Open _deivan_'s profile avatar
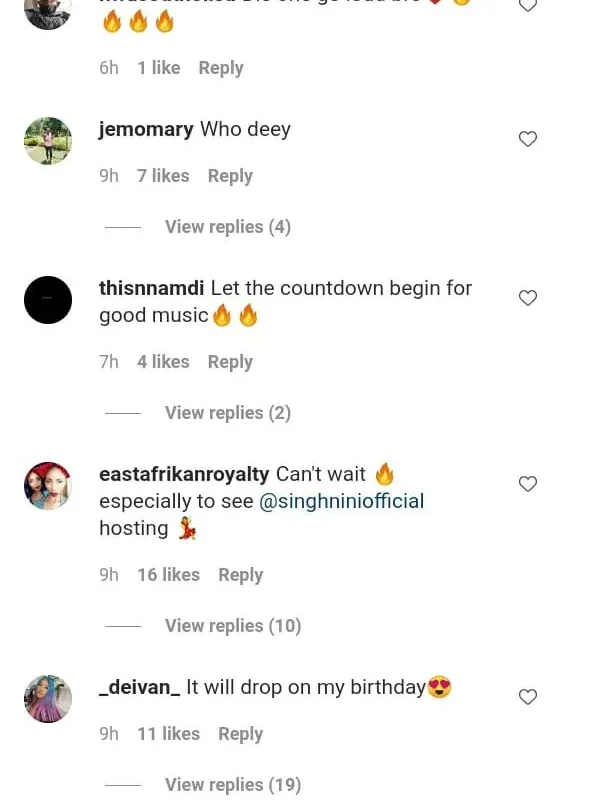Screen dimensions: 600x800 click(48, 699)
